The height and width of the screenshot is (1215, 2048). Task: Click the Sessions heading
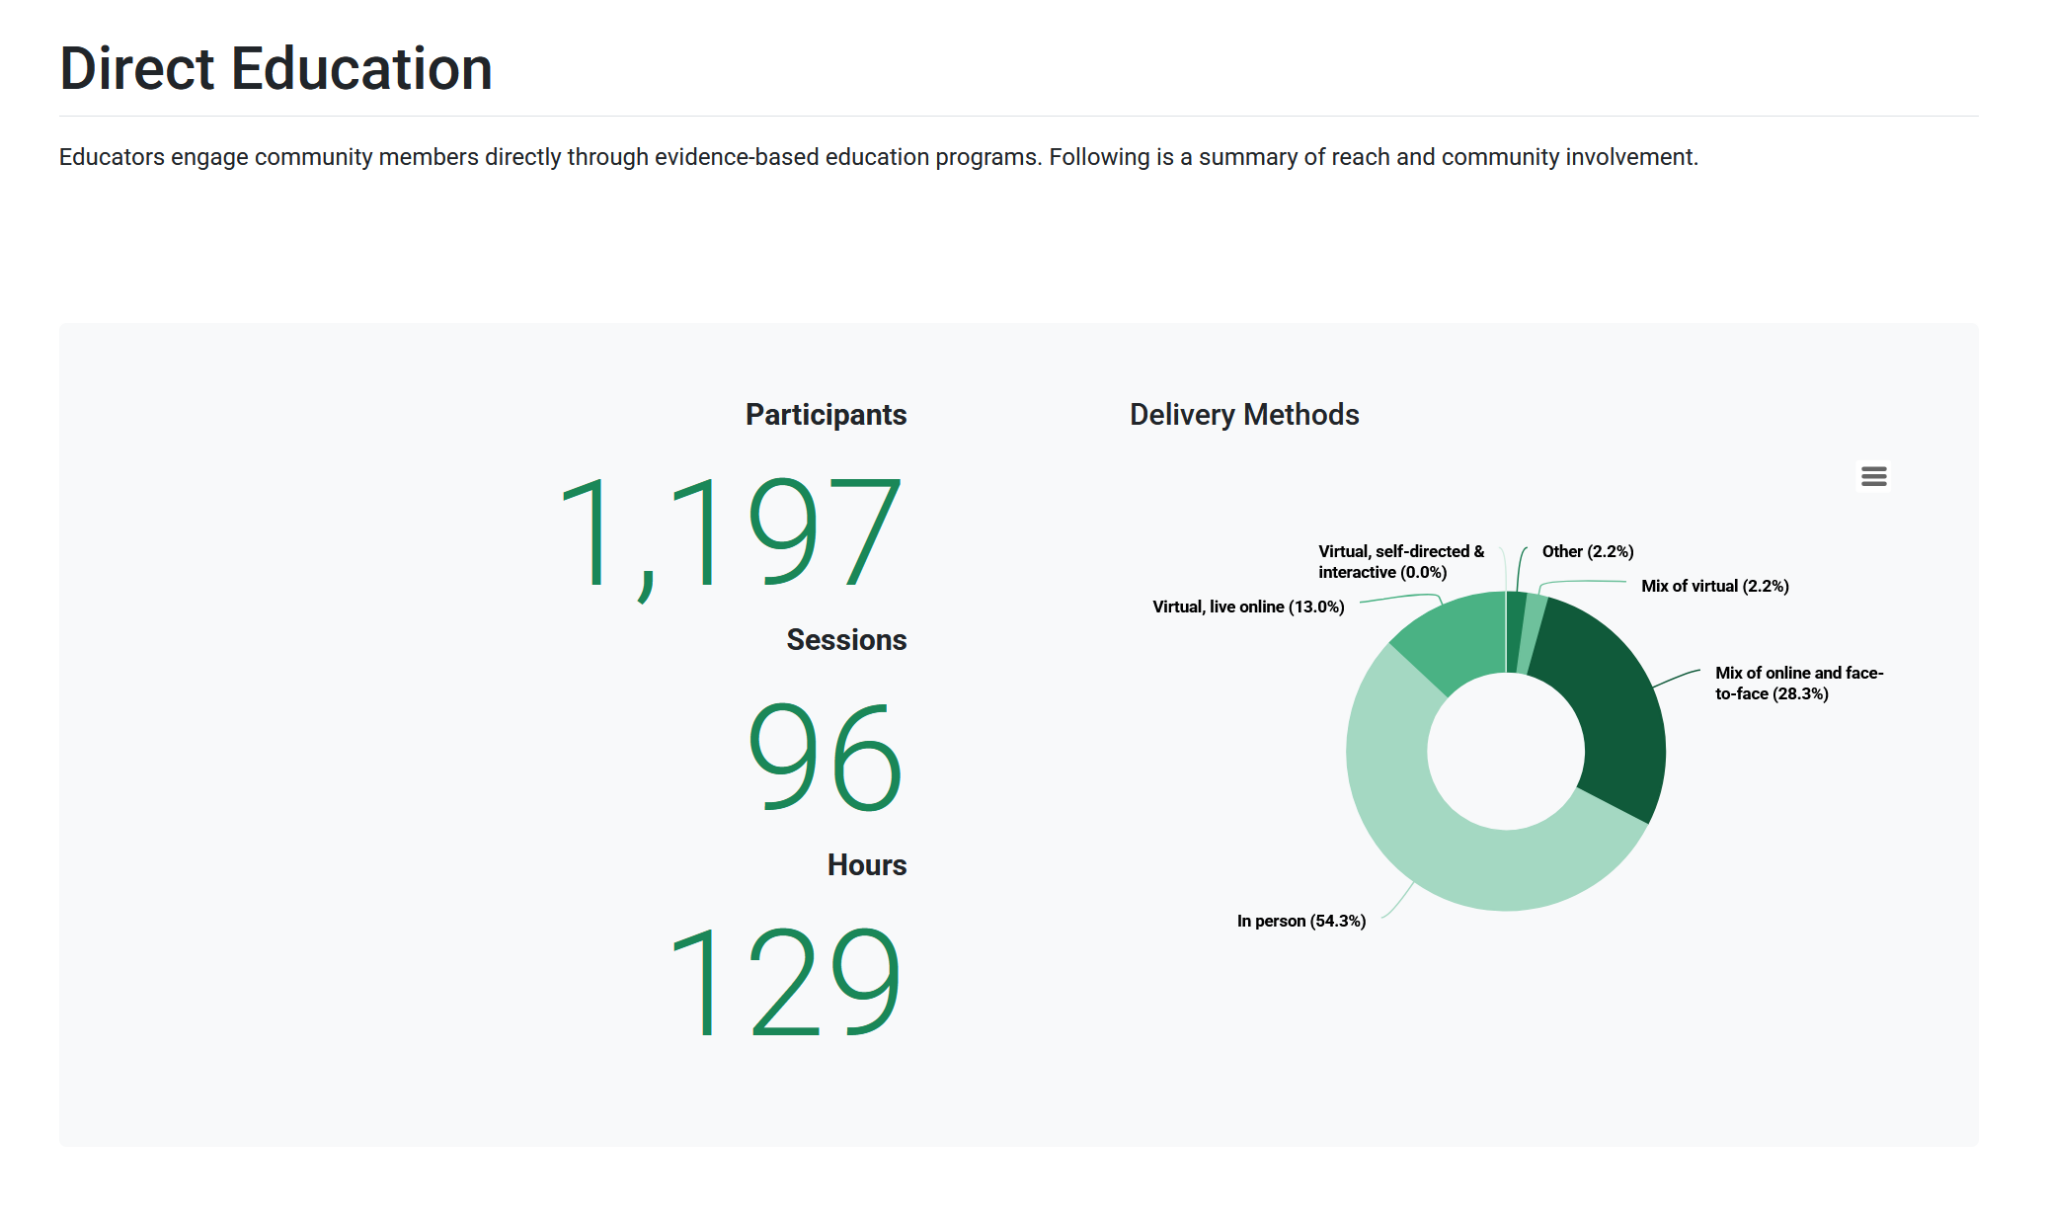click(x=846, y=640)
